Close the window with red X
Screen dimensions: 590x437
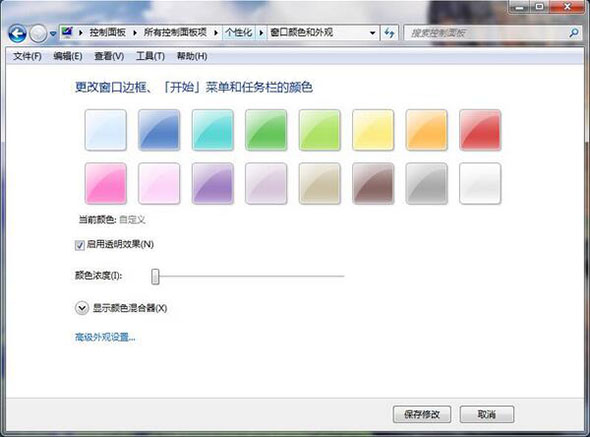[567, 7]
